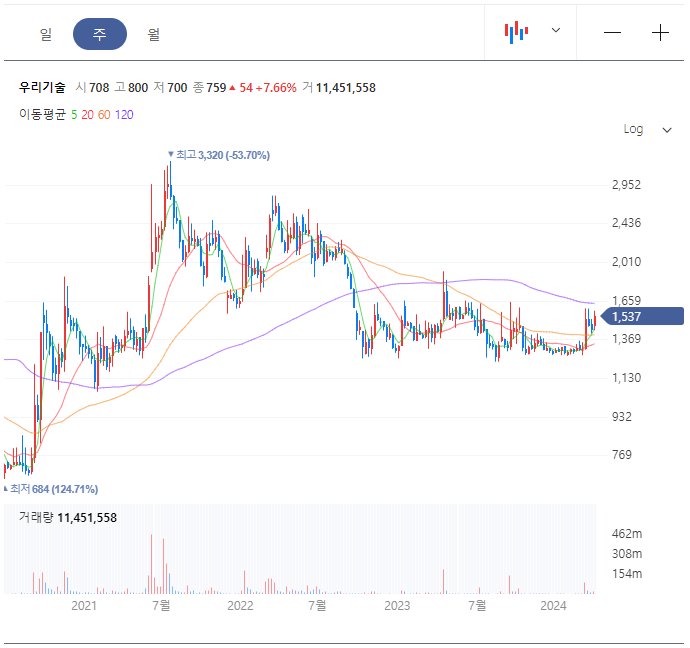Zoom out with the minus button
Viewport: 690px width, 648px height.
[612, 33]
